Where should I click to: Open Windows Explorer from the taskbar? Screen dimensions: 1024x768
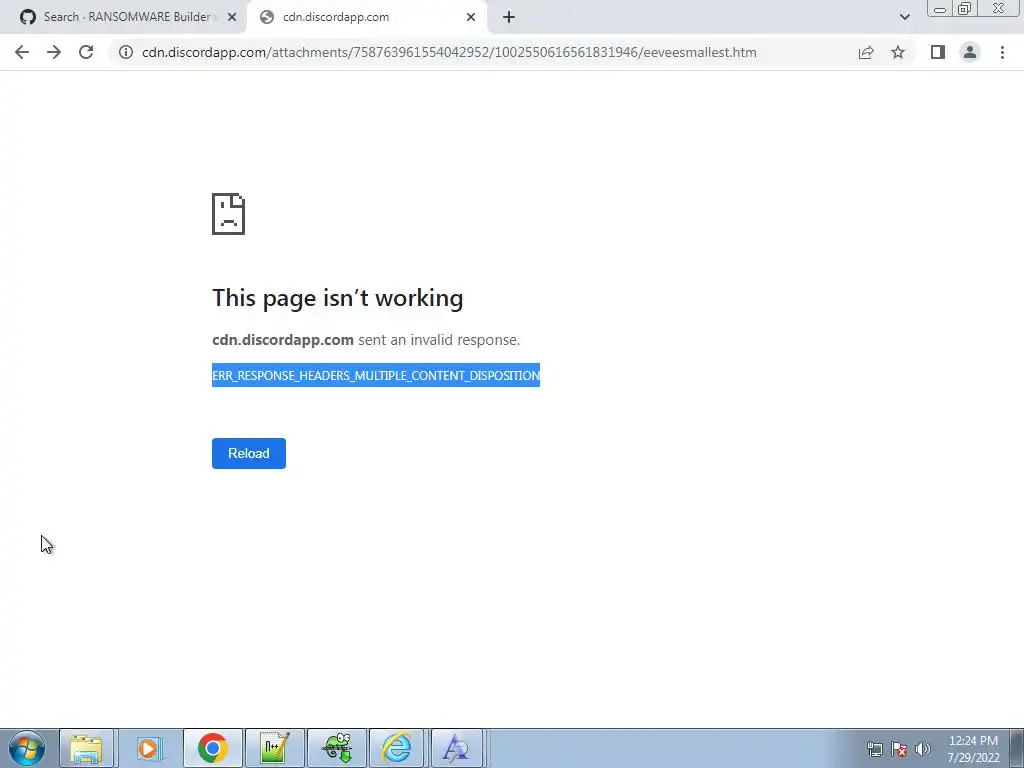86,748
